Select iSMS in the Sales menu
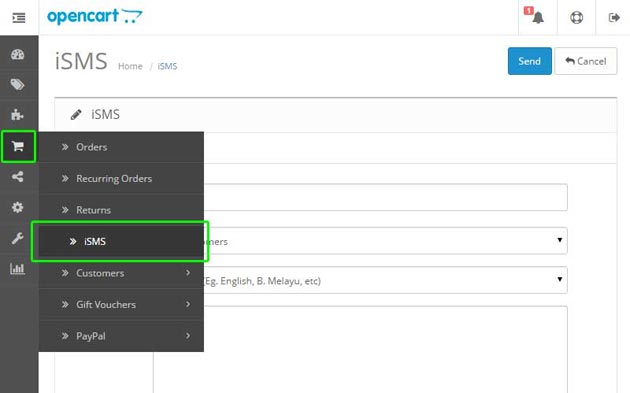 (x=121, y=241)
